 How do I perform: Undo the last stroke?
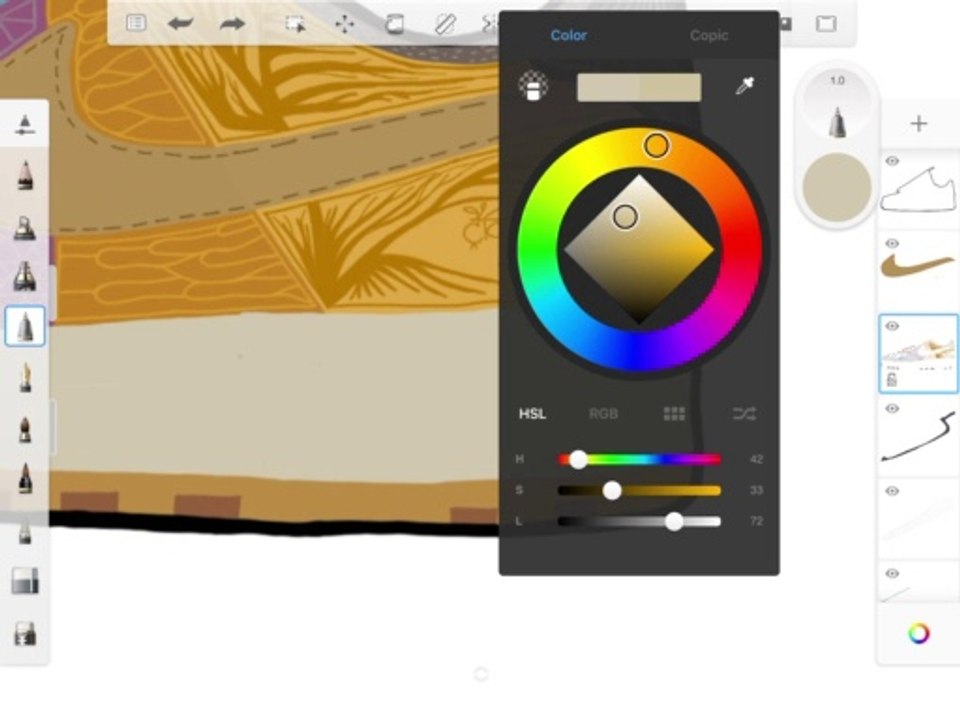click(x=181, y=24)
